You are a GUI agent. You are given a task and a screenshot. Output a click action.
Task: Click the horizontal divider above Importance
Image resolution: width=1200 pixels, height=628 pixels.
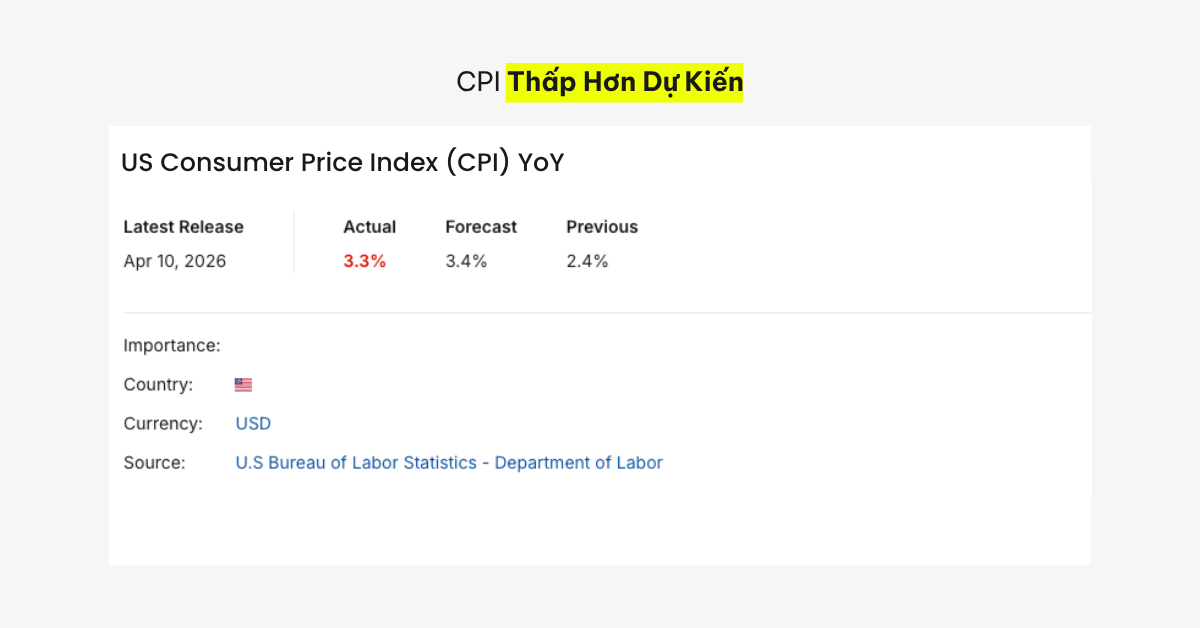[600, 313]
